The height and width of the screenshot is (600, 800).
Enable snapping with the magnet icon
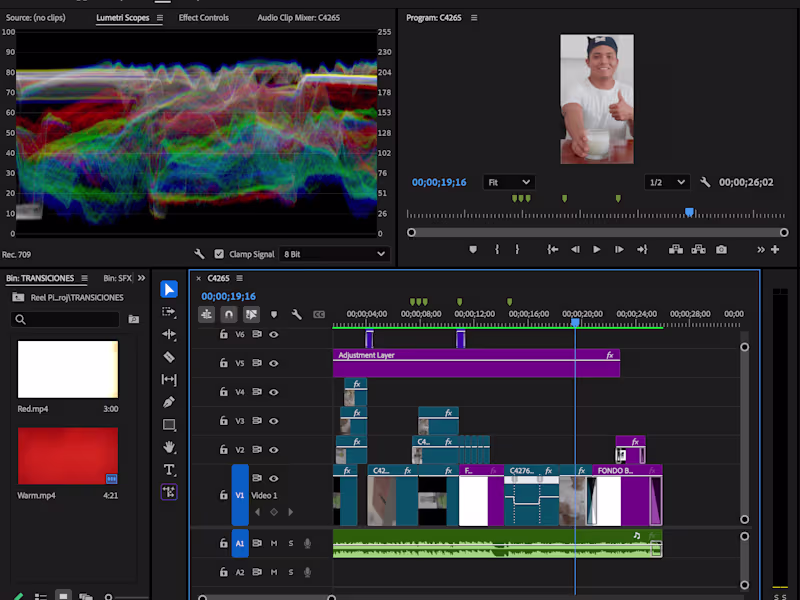(x=228, y=314)
